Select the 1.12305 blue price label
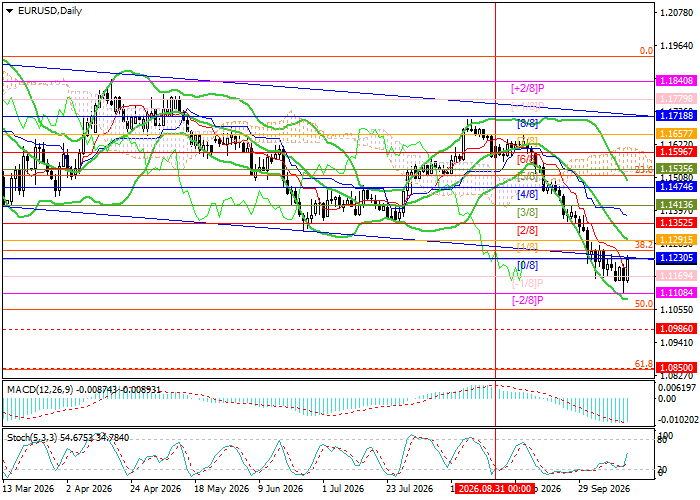The height and width of the screenshot is (500, 700). tap(676, 258)
